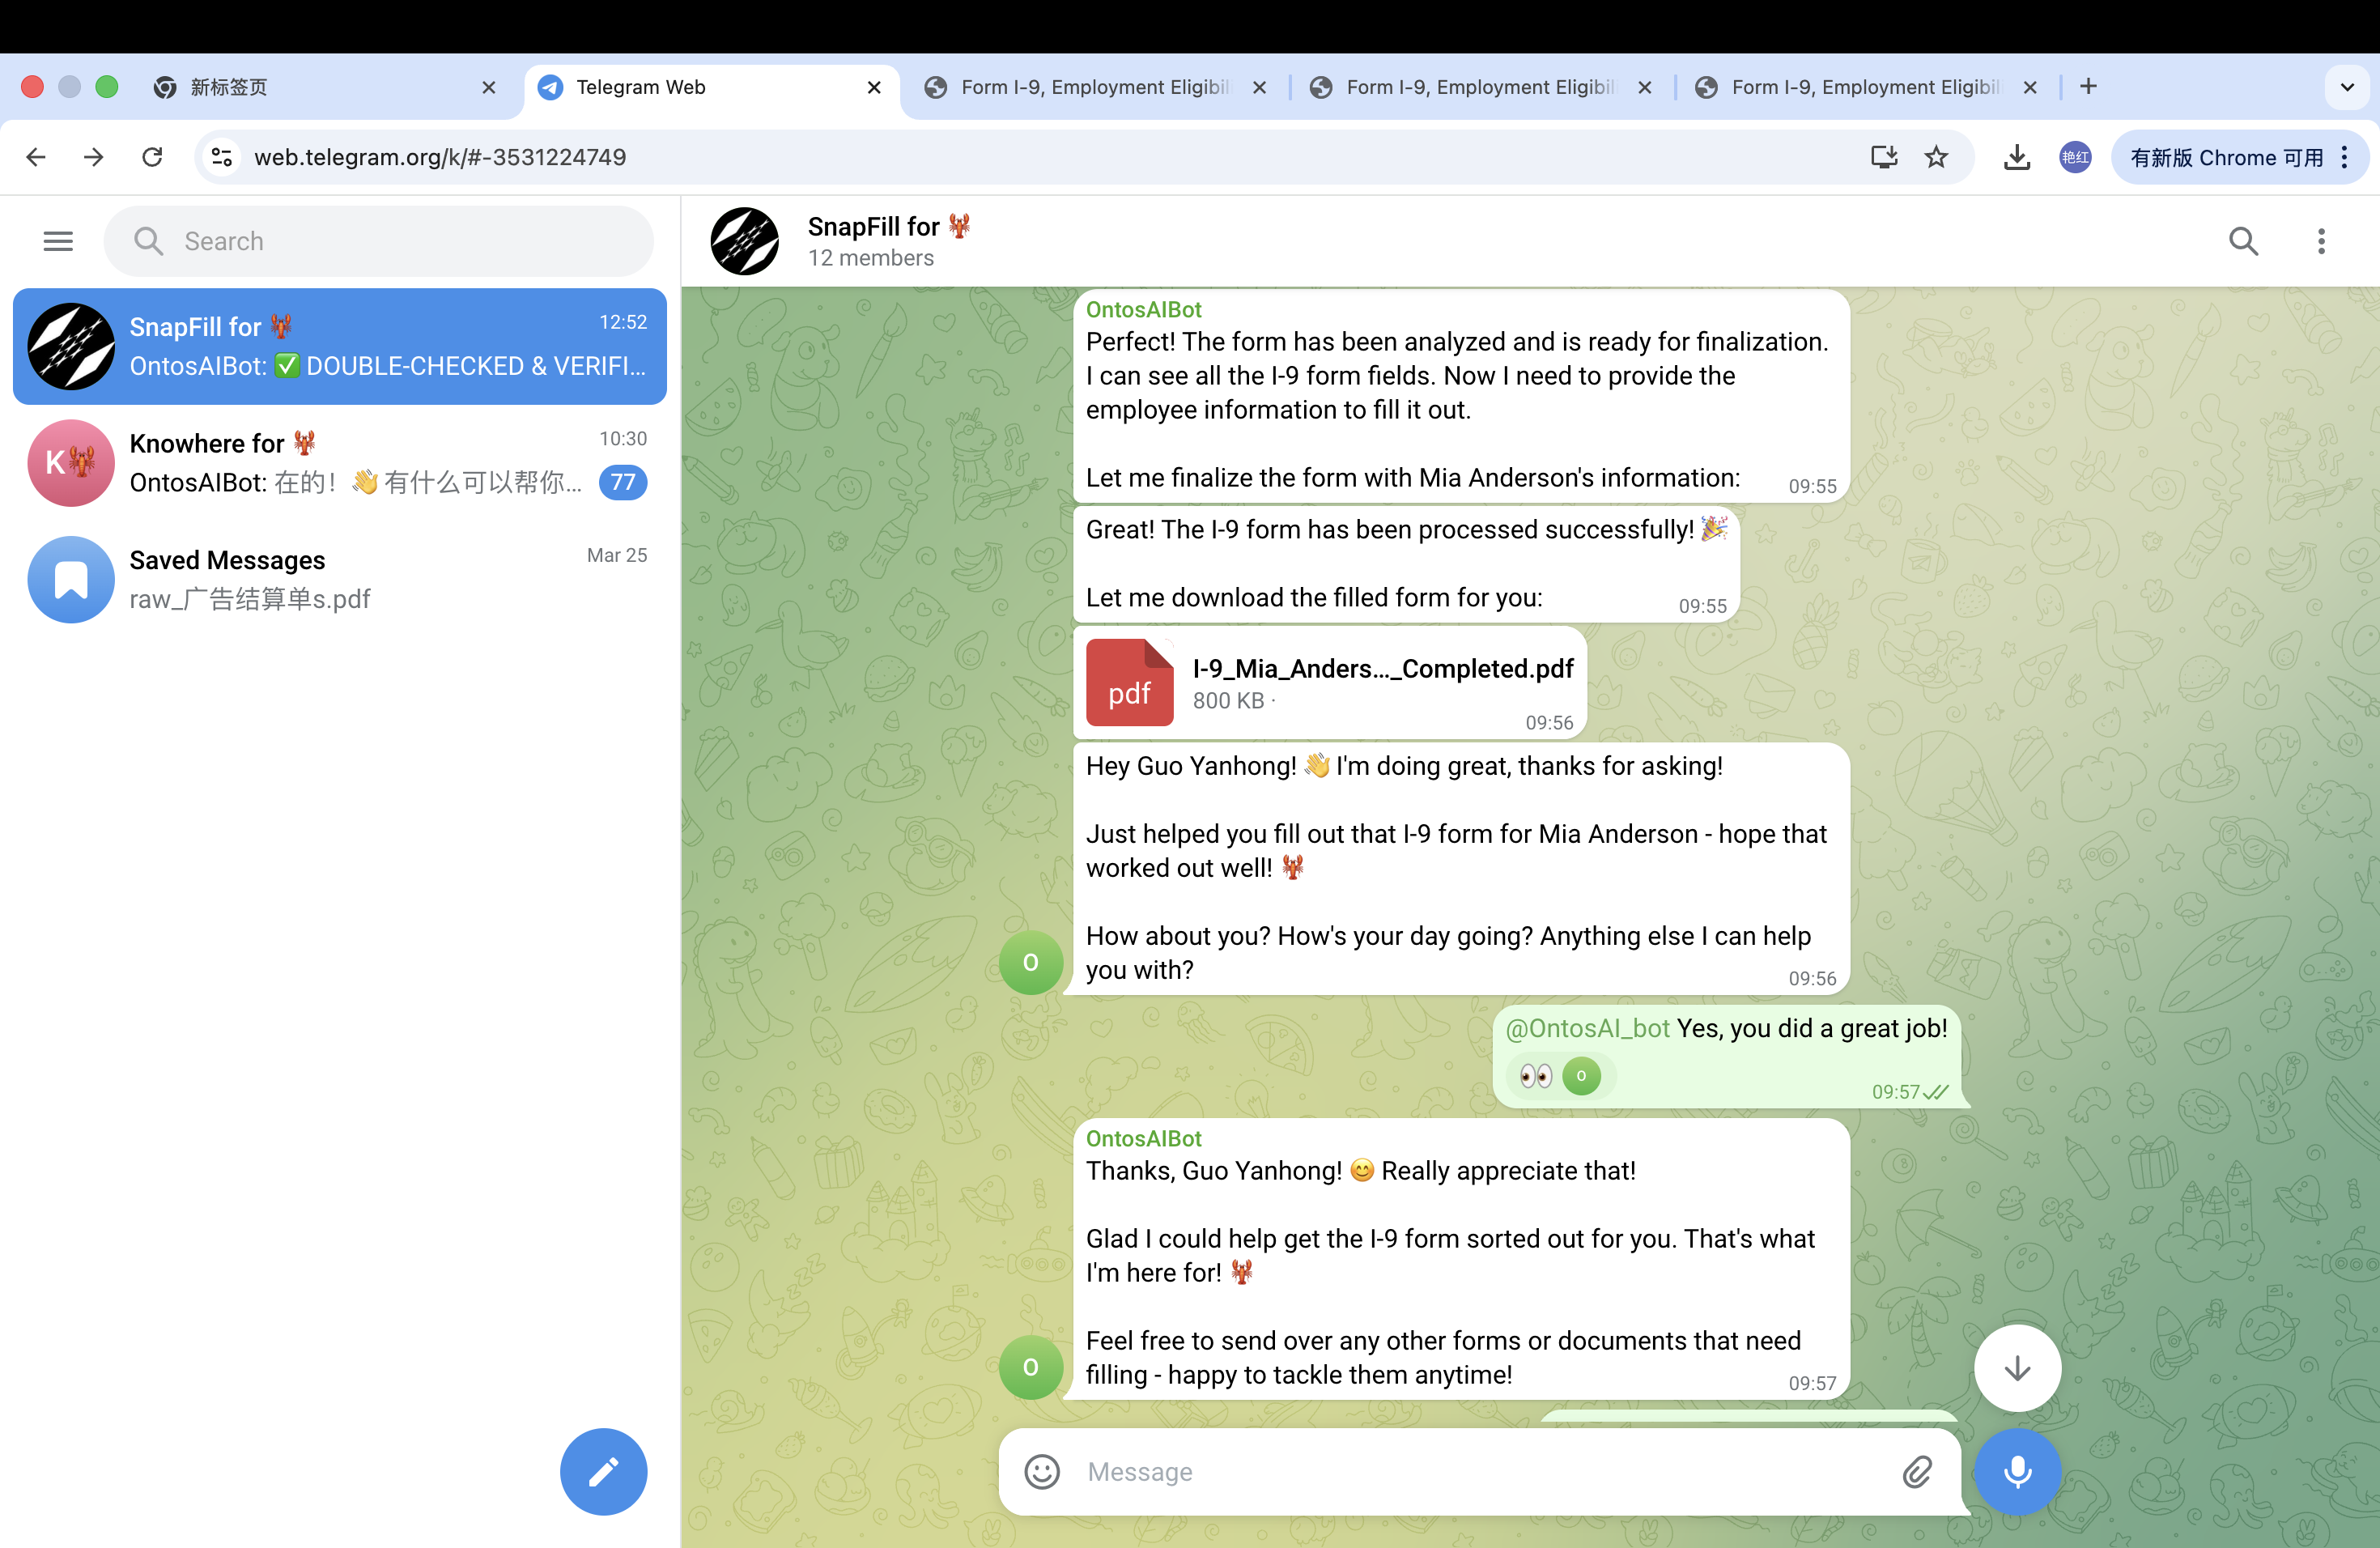Open the Saved Messages chat
Screen dimensions: 2380x1548
(x=340, y=579)
